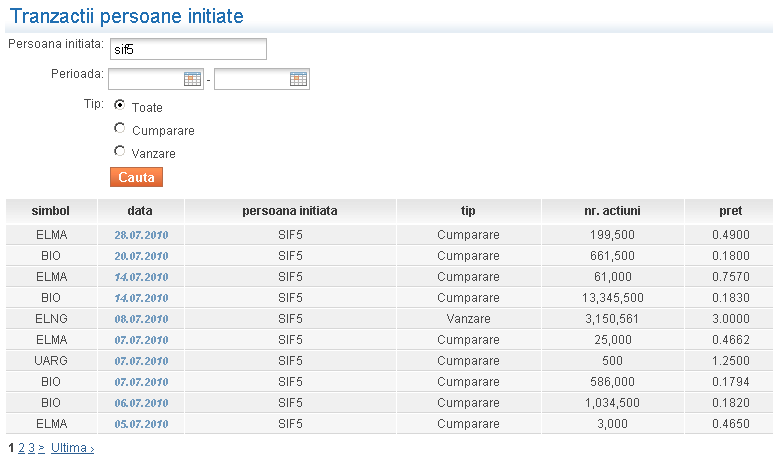Viewport: 773px width, 457px height.
Task: Click the 0.4650 price cell
Action: coord(731,424)
